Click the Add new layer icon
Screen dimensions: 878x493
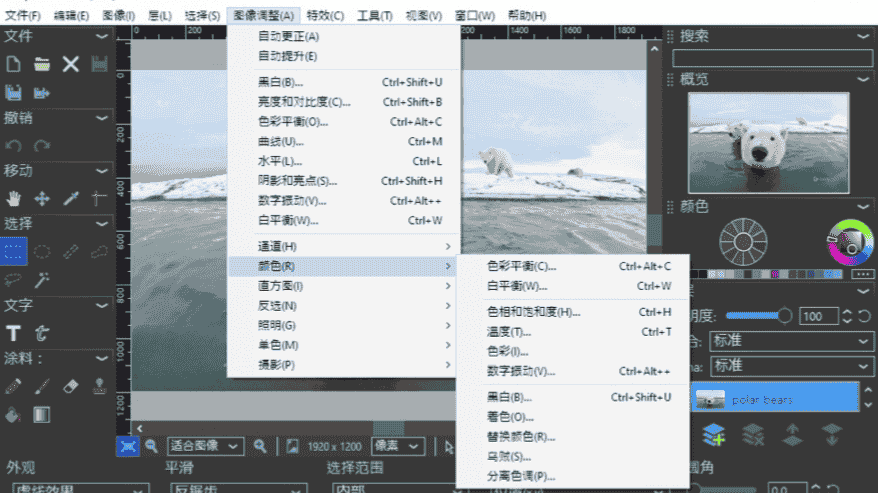coord(713,434)
